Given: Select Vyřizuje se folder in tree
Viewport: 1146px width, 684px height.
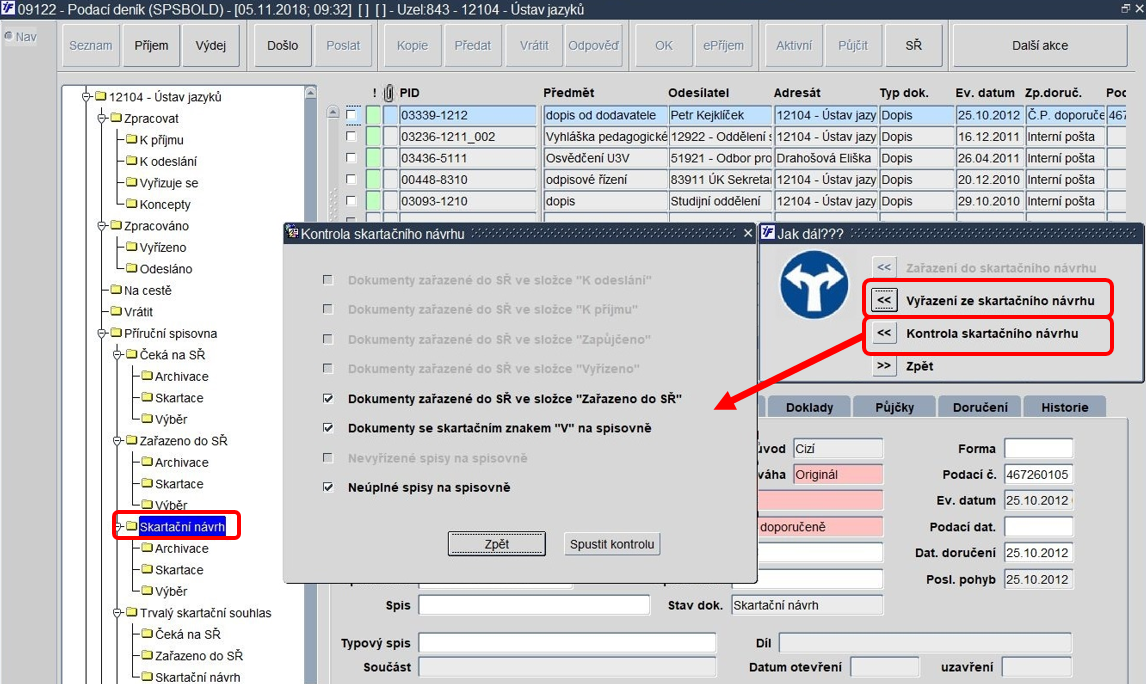Looking at the screenshot, I should [169, 183].
